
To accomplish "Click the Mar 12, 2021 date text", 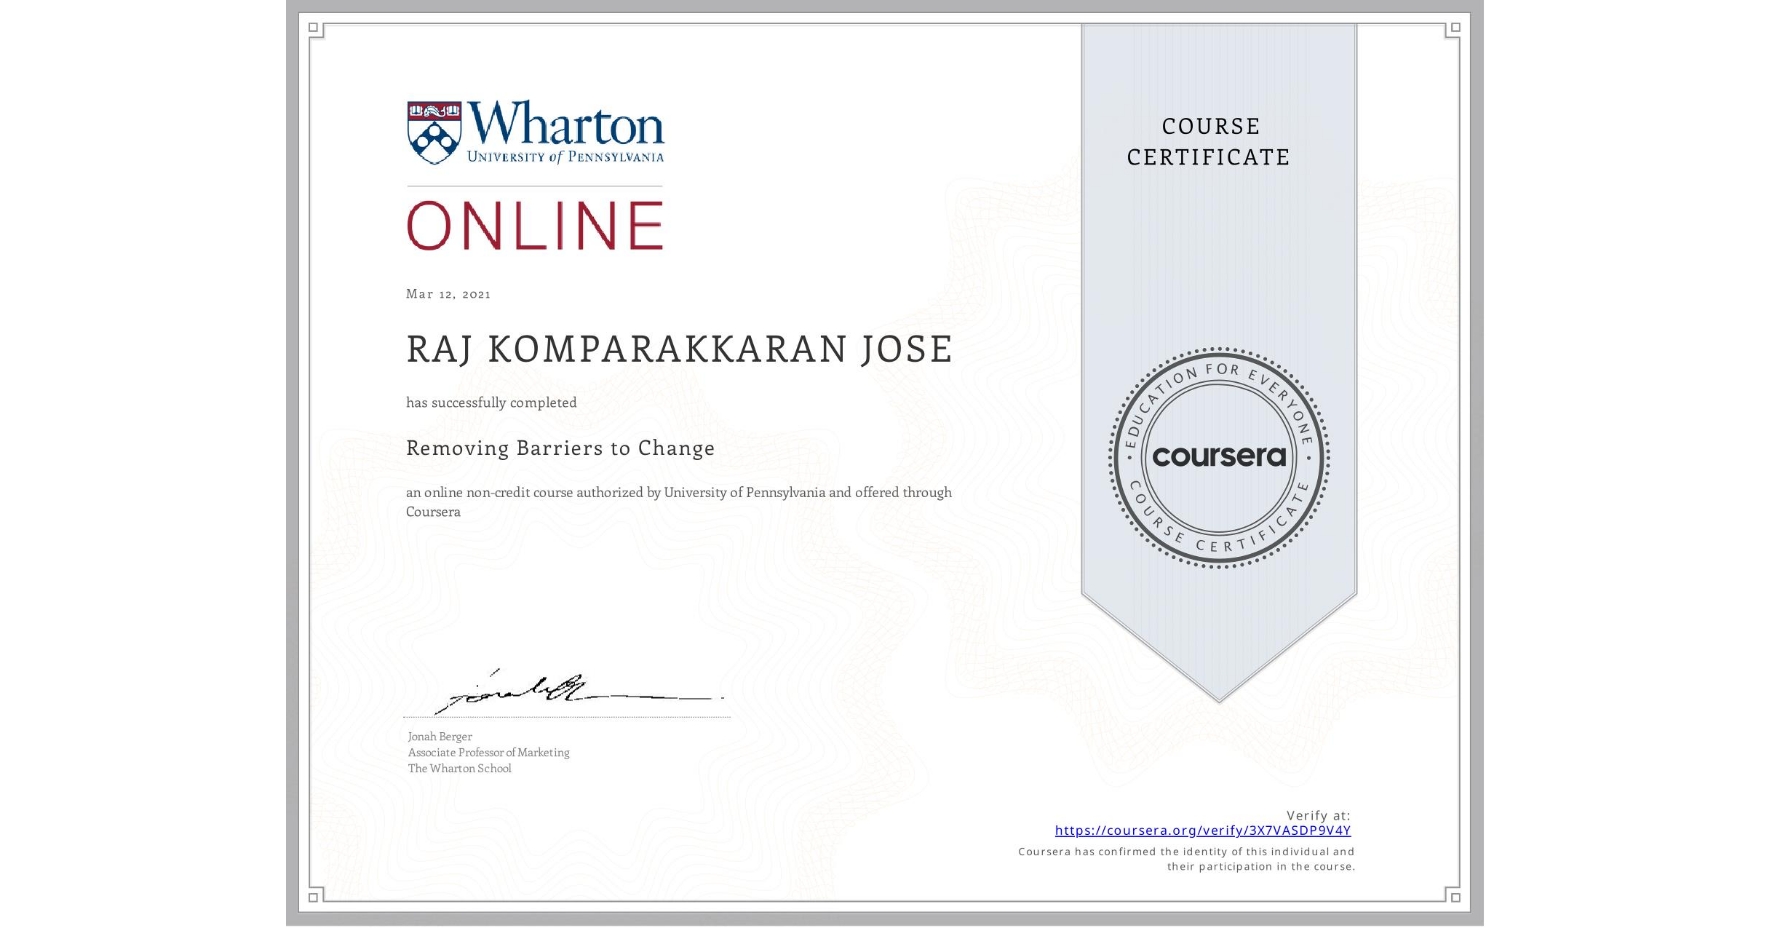I will (447, 294).
